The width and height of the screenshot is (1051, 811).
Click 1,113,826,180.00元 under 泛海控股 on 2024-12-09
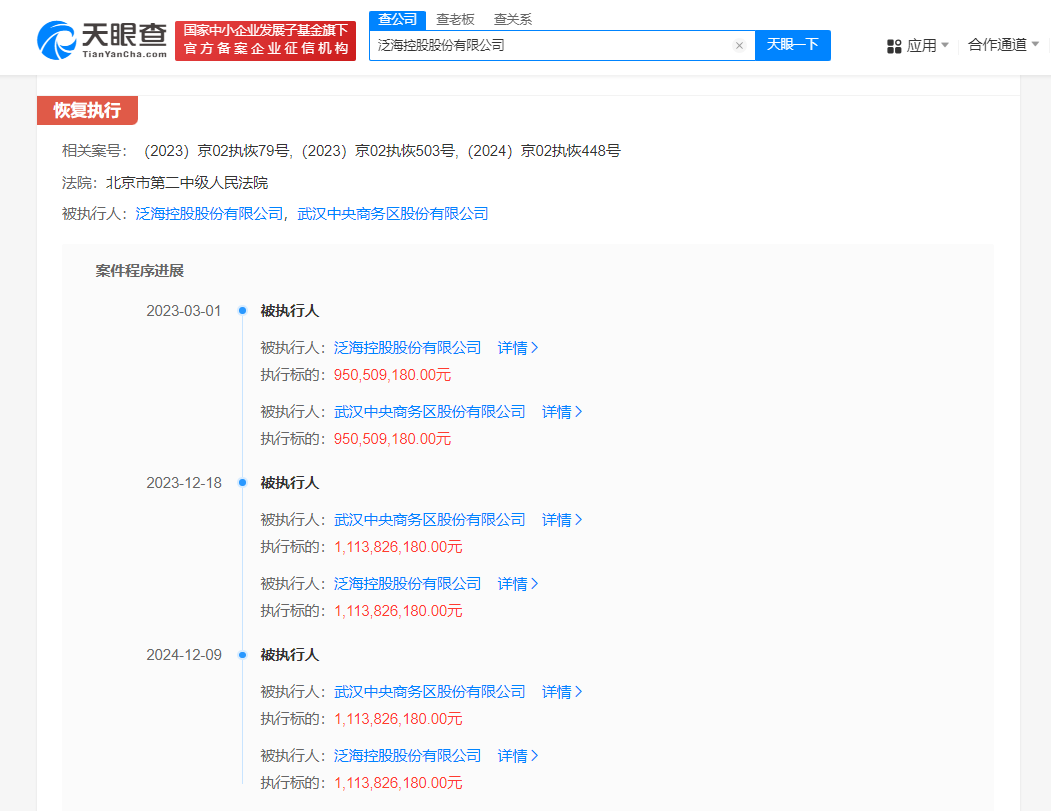click(398, 783)
